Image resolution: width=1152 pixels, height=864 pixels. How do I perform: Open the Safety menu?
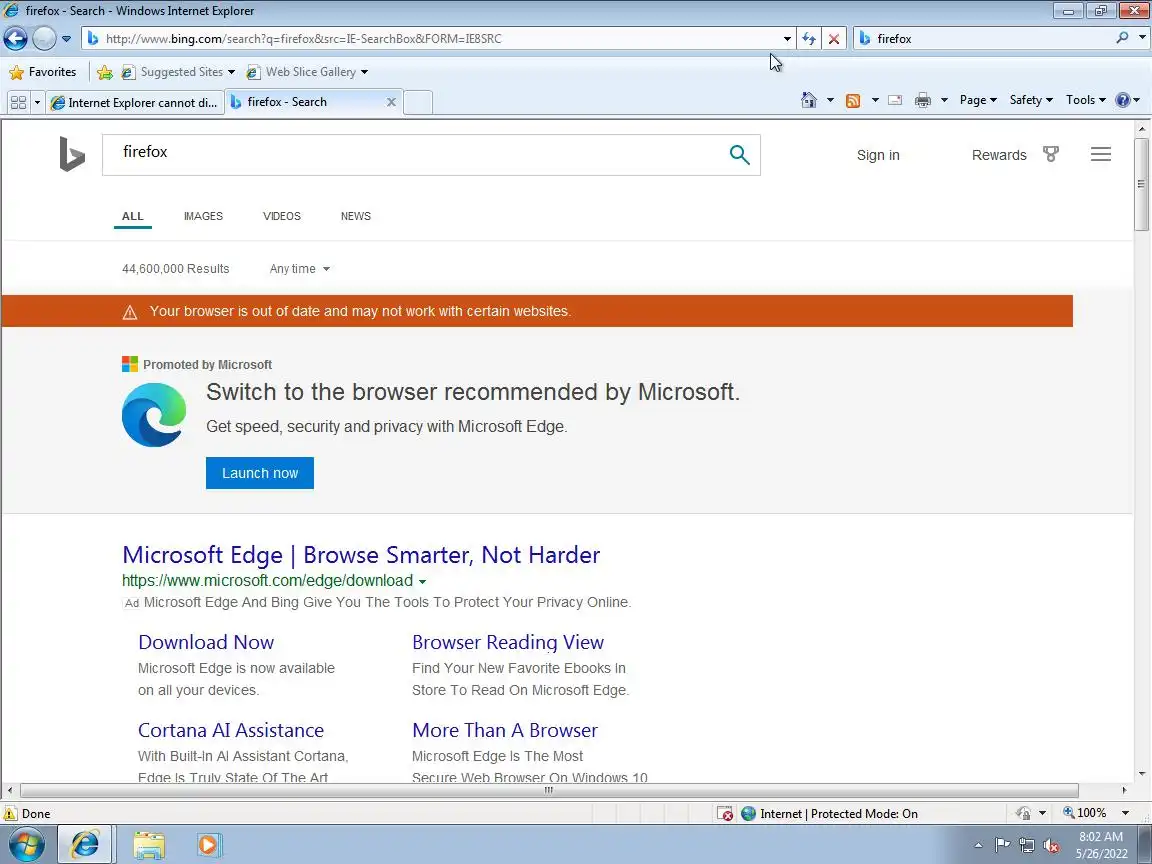(1031, 100)
